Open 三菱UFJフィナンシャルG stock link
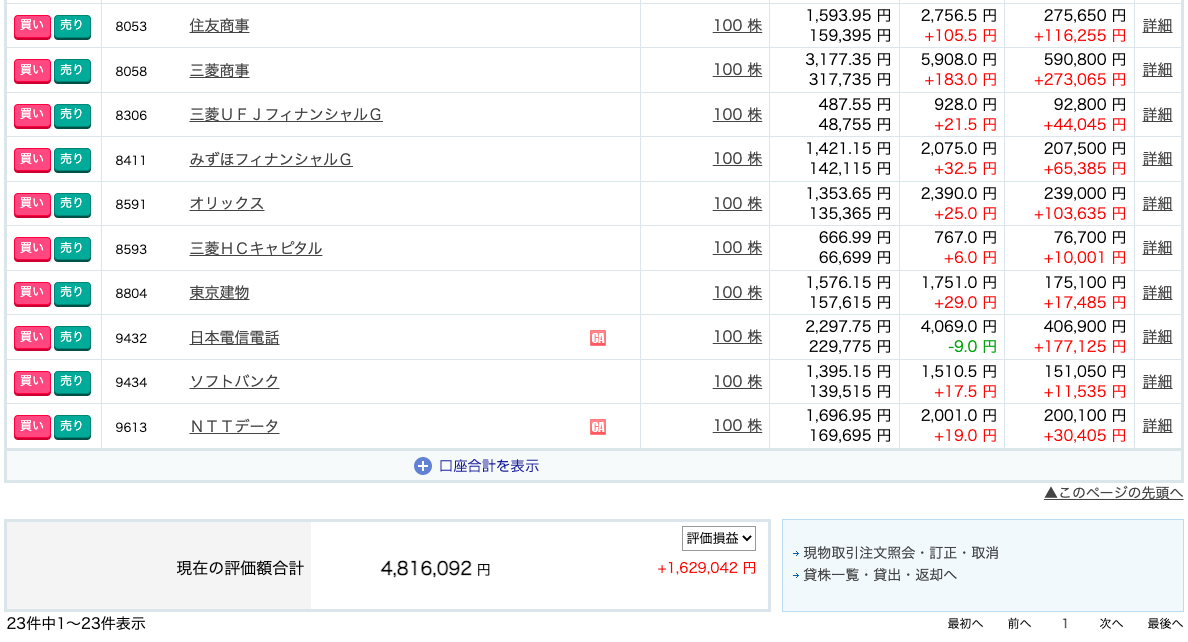 coord(286,114)
